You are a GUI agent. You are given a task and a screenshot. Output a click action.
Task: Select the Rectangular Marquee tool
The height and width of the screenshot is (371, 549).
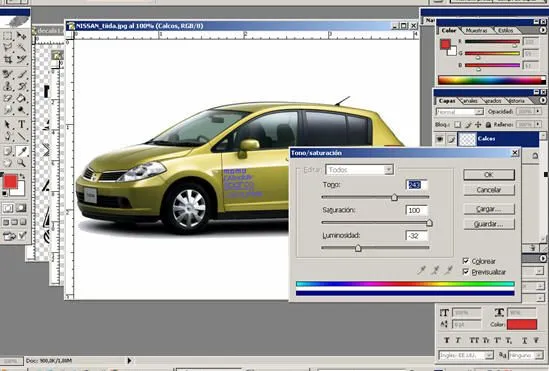8,36
